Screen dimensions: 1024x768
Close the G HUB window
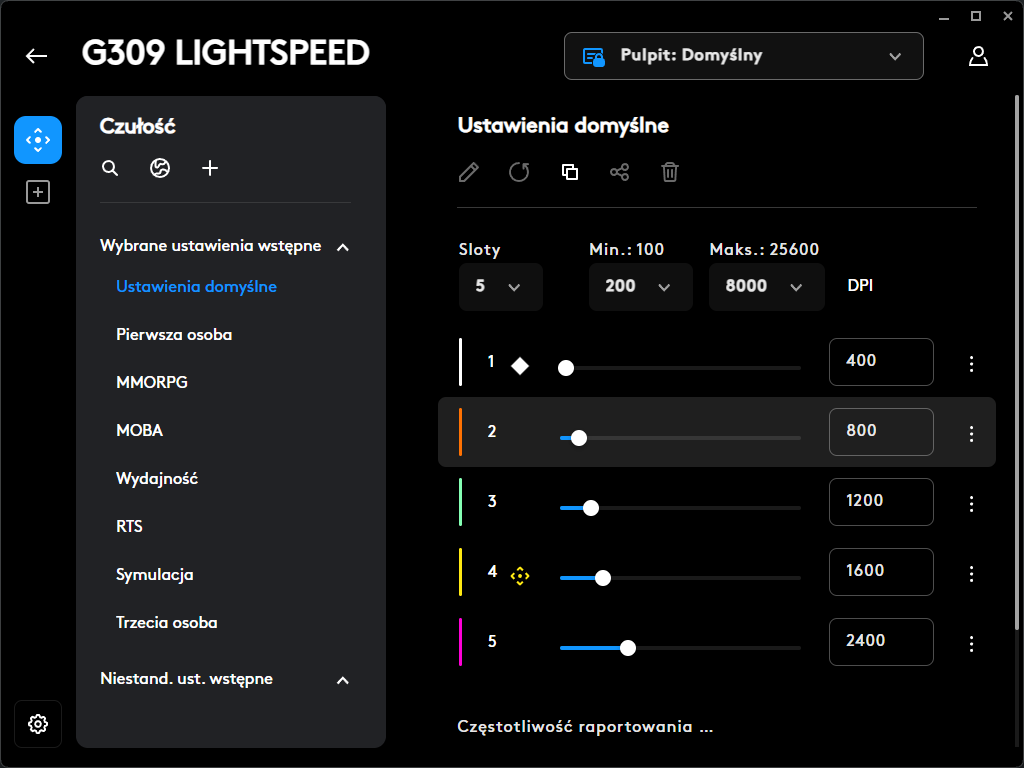pos(1008,16)
